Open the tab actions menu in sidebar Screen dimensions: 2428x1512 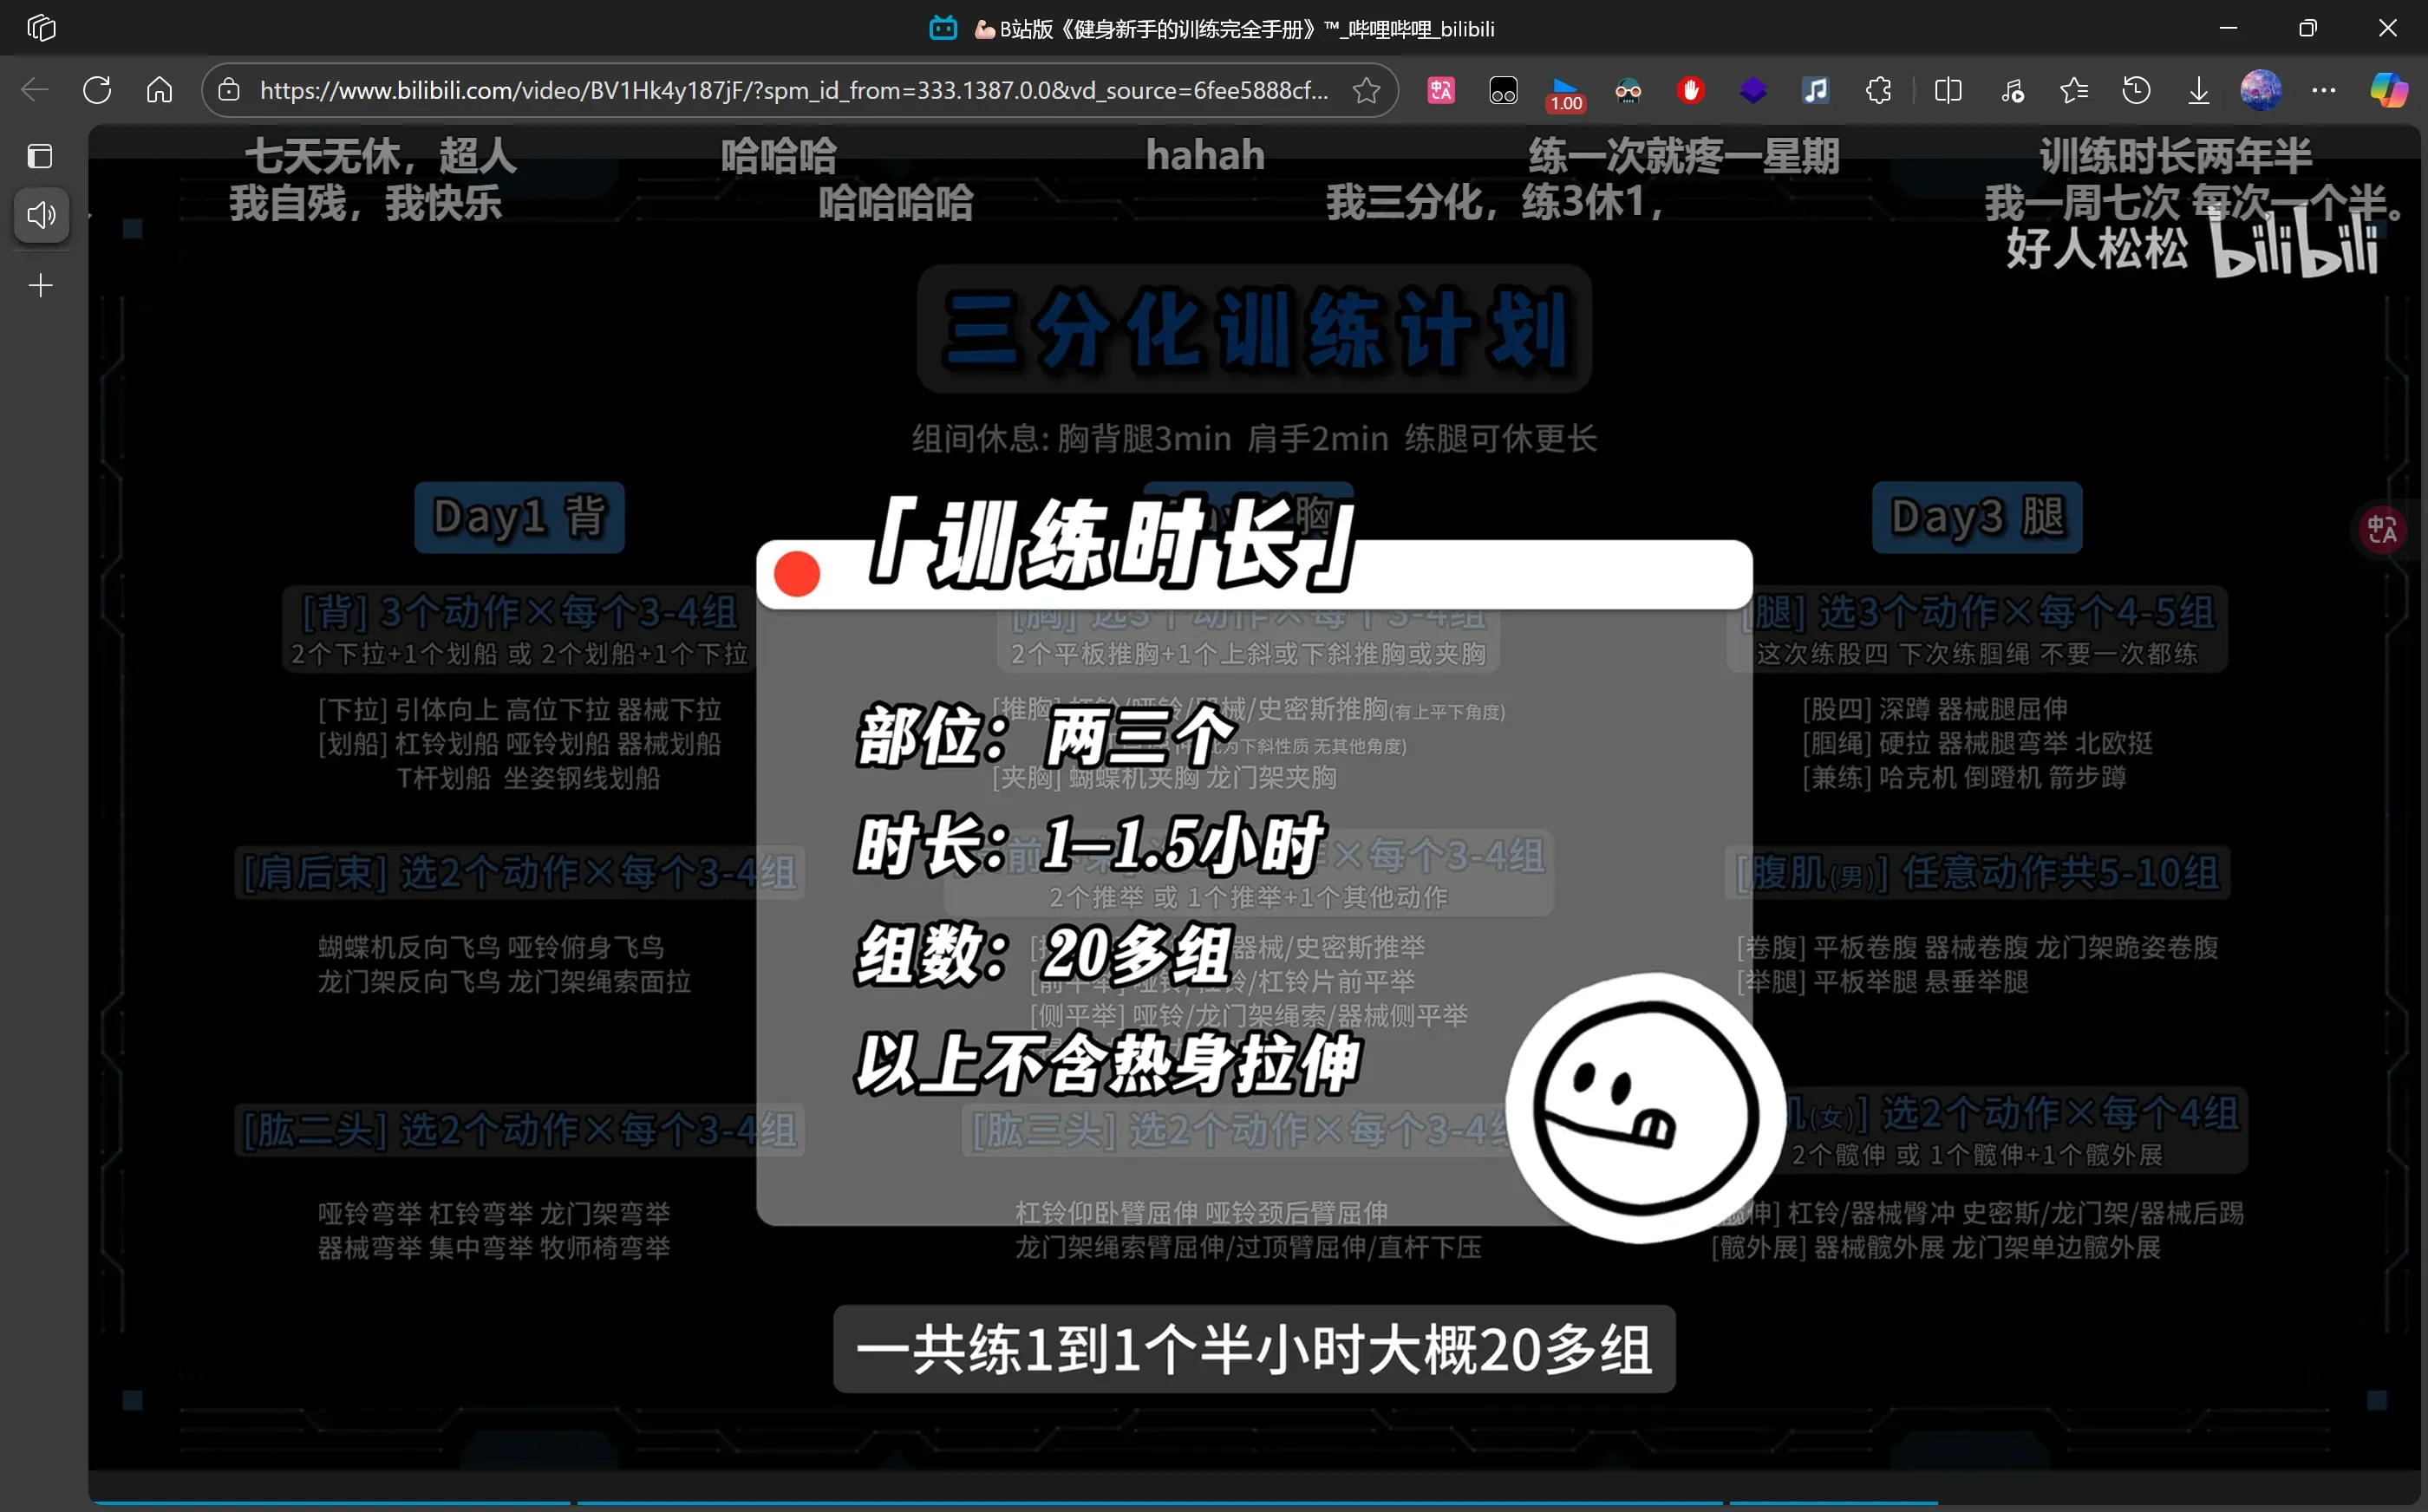coord(40,156)
